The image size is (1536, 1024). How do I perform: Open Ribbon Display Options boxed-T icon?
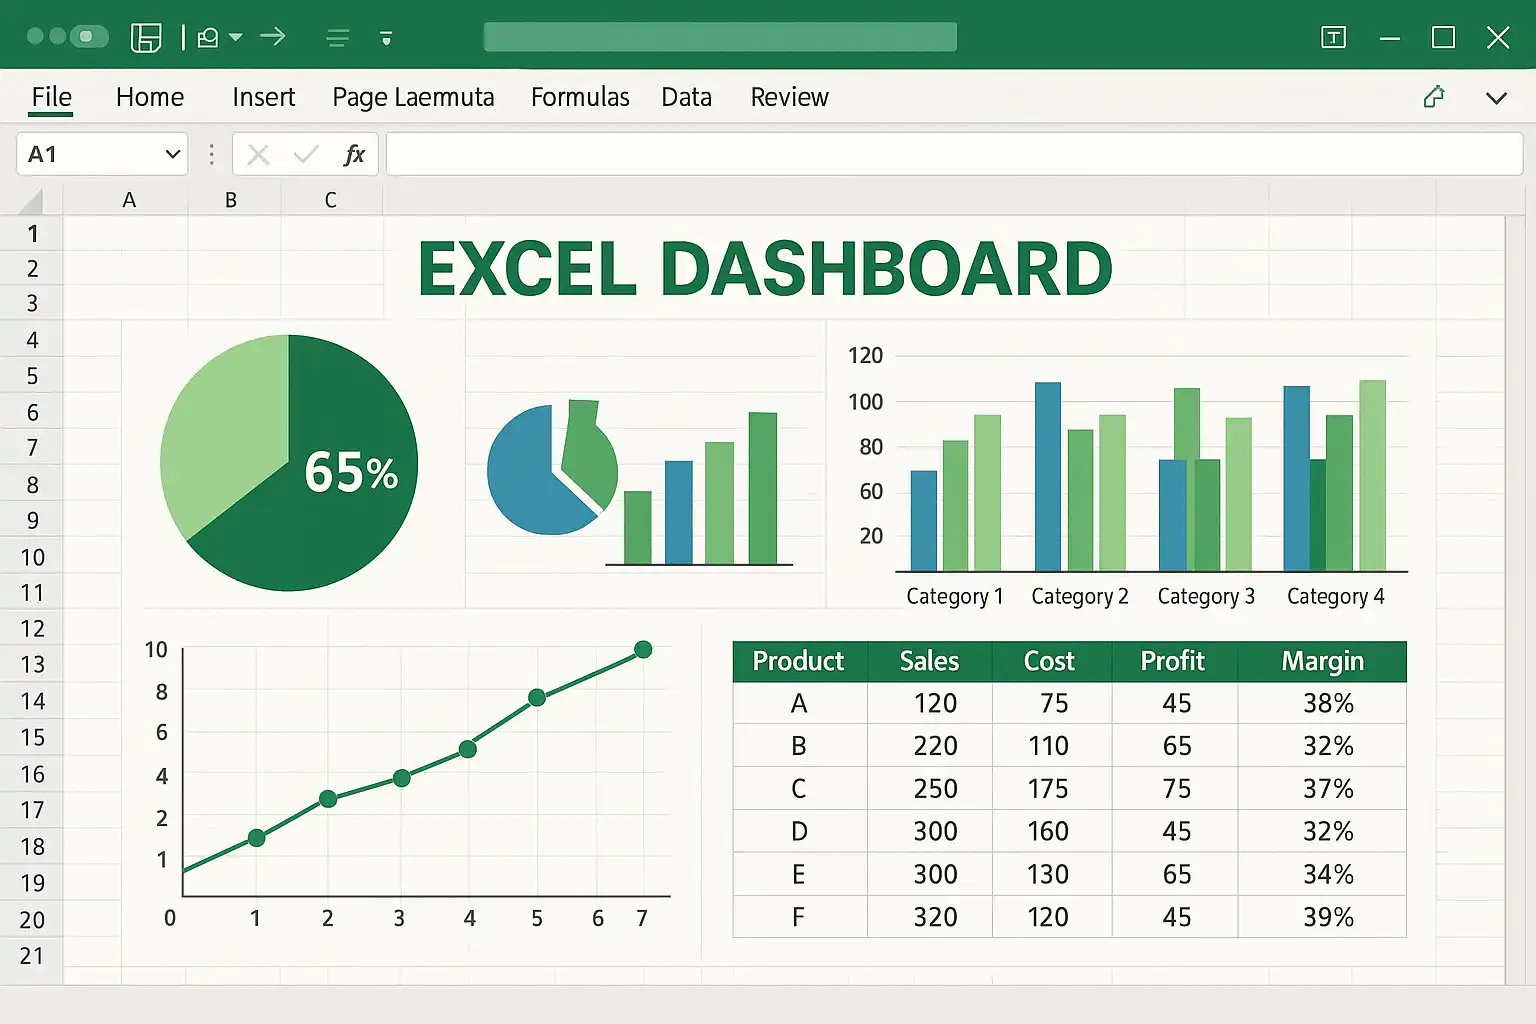click(1333, 38)
